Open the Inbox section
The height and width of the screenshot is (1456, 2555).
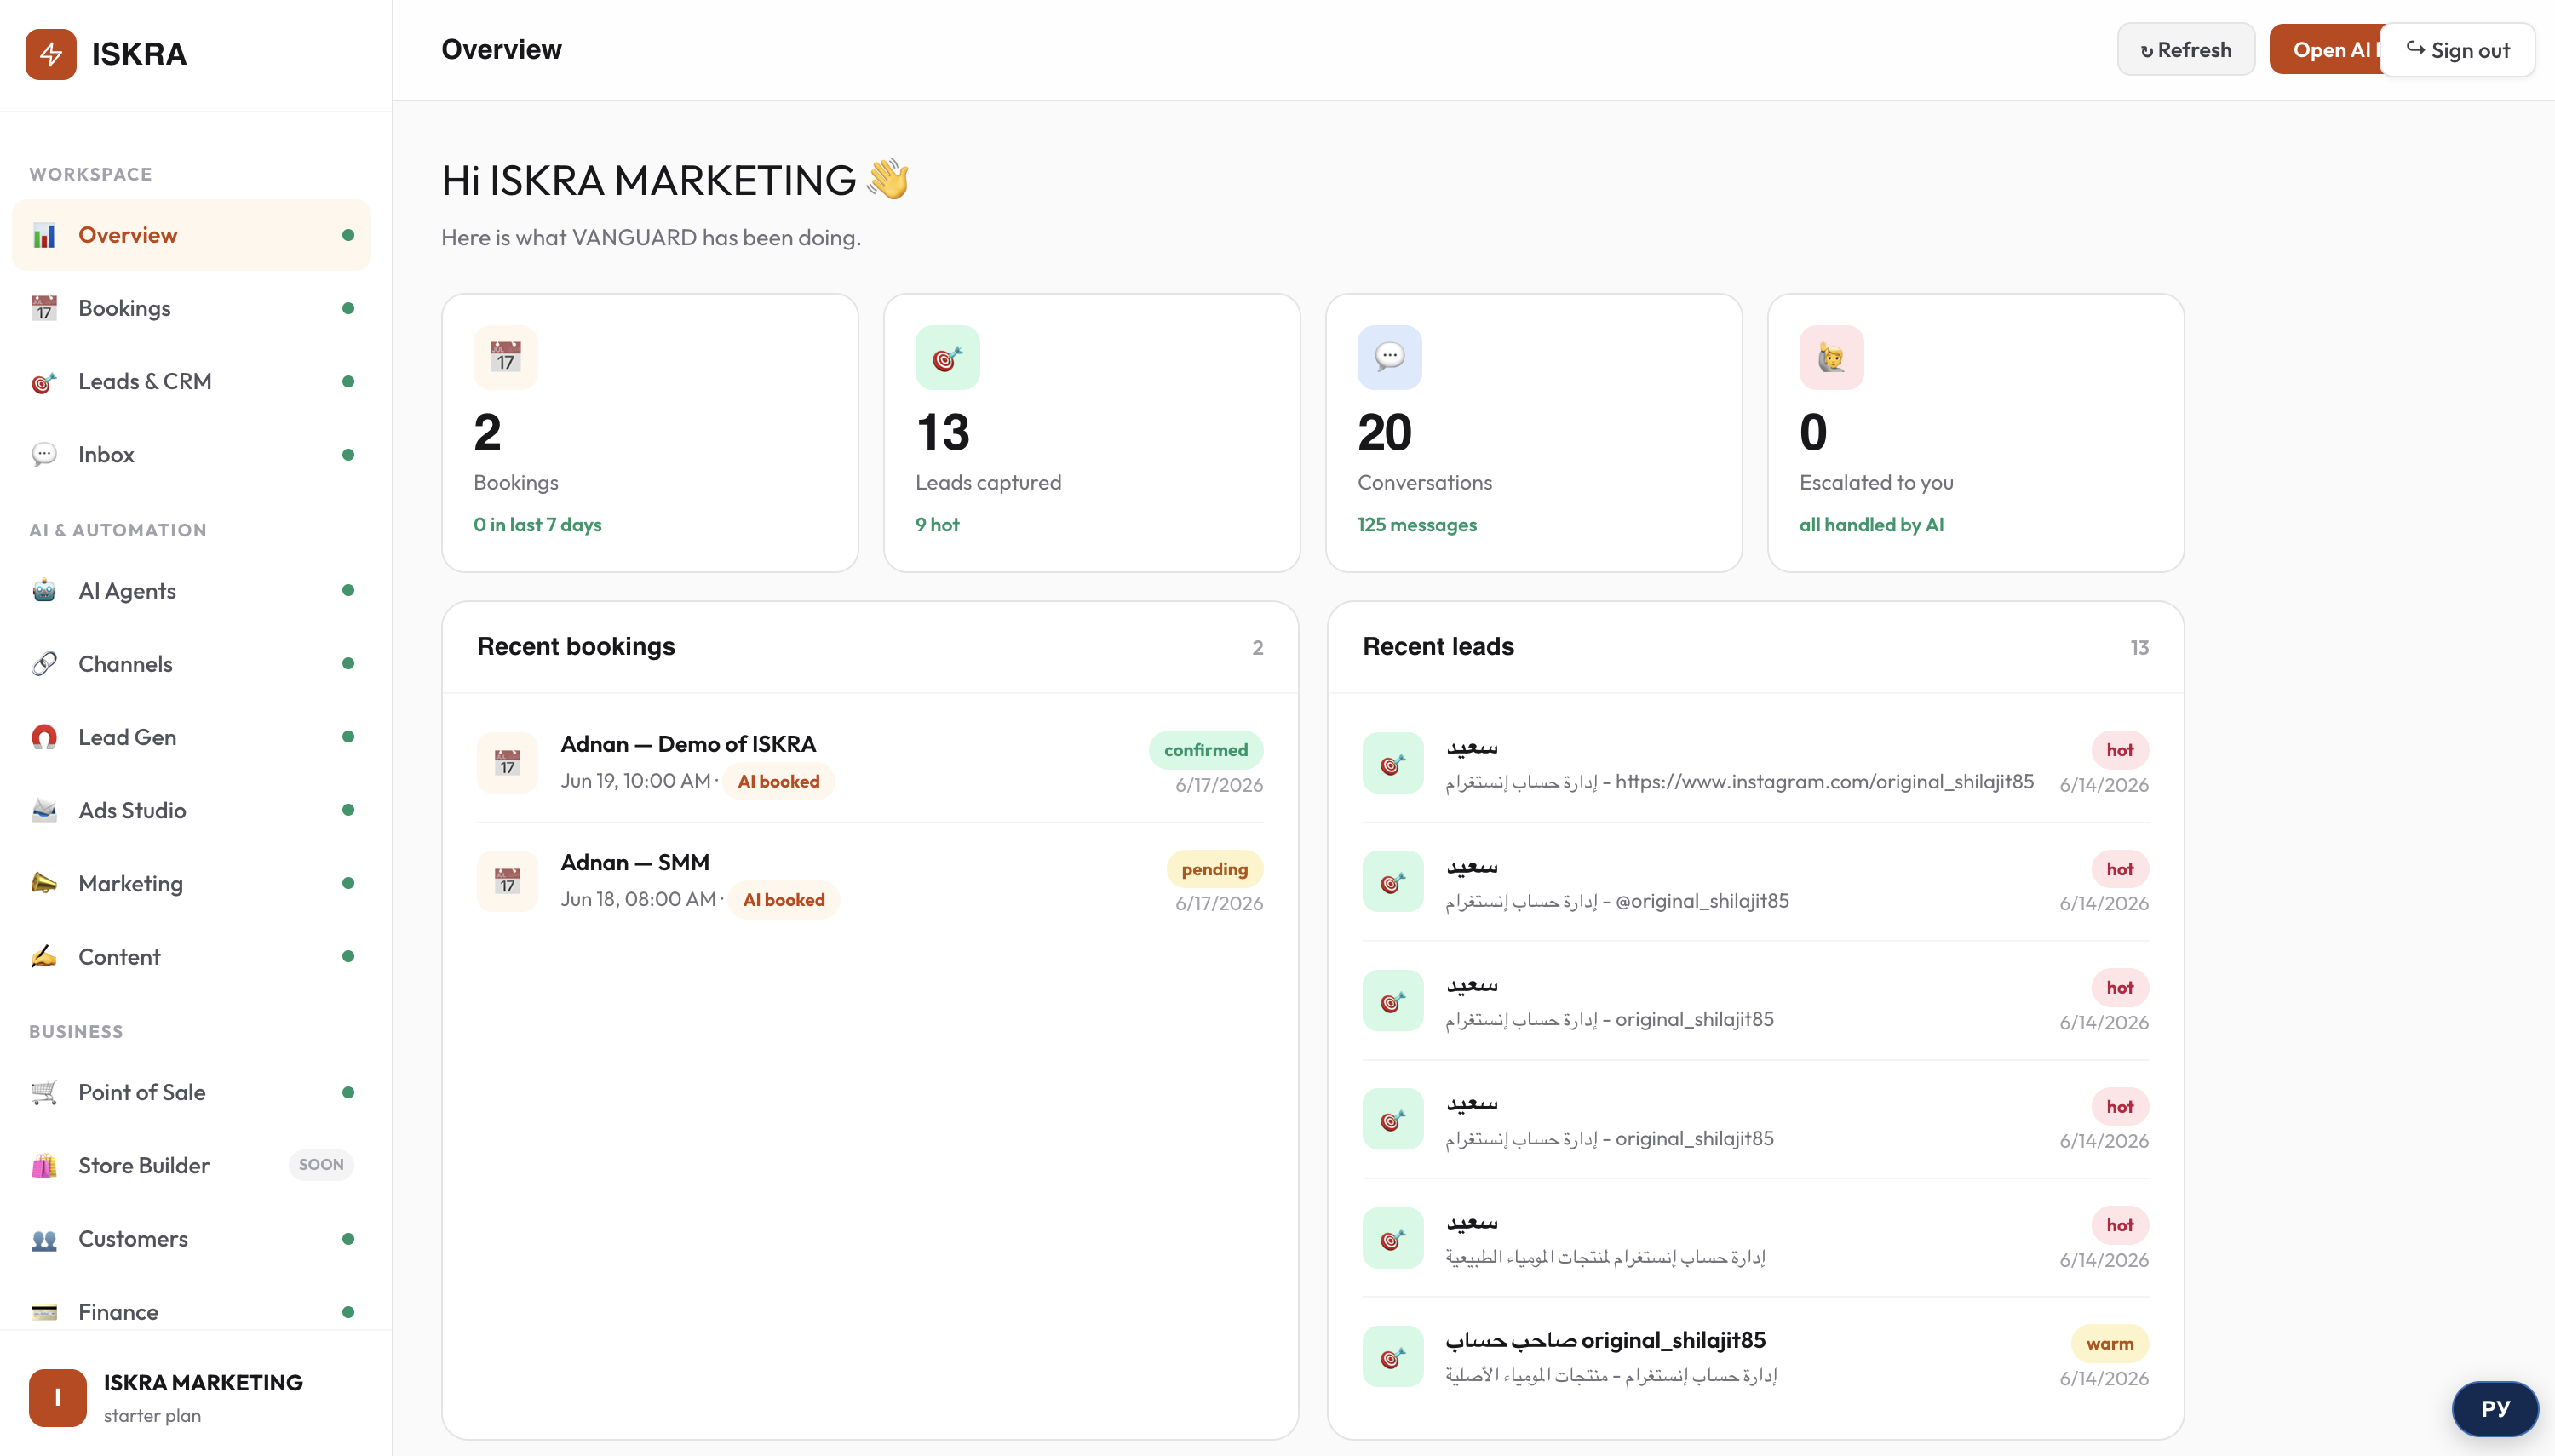[191, 454]
